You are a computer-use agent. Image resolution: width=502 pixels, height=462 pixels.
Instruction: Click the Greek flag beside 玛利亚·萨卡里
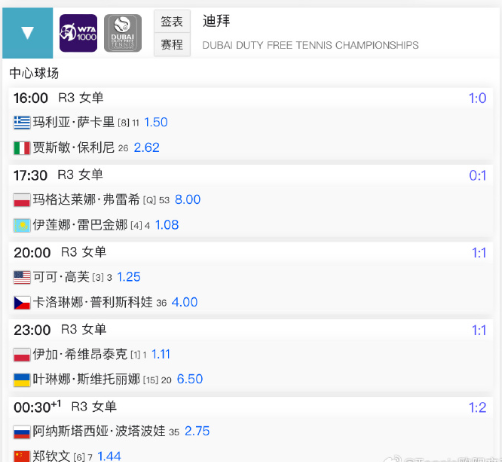point(22,122)
